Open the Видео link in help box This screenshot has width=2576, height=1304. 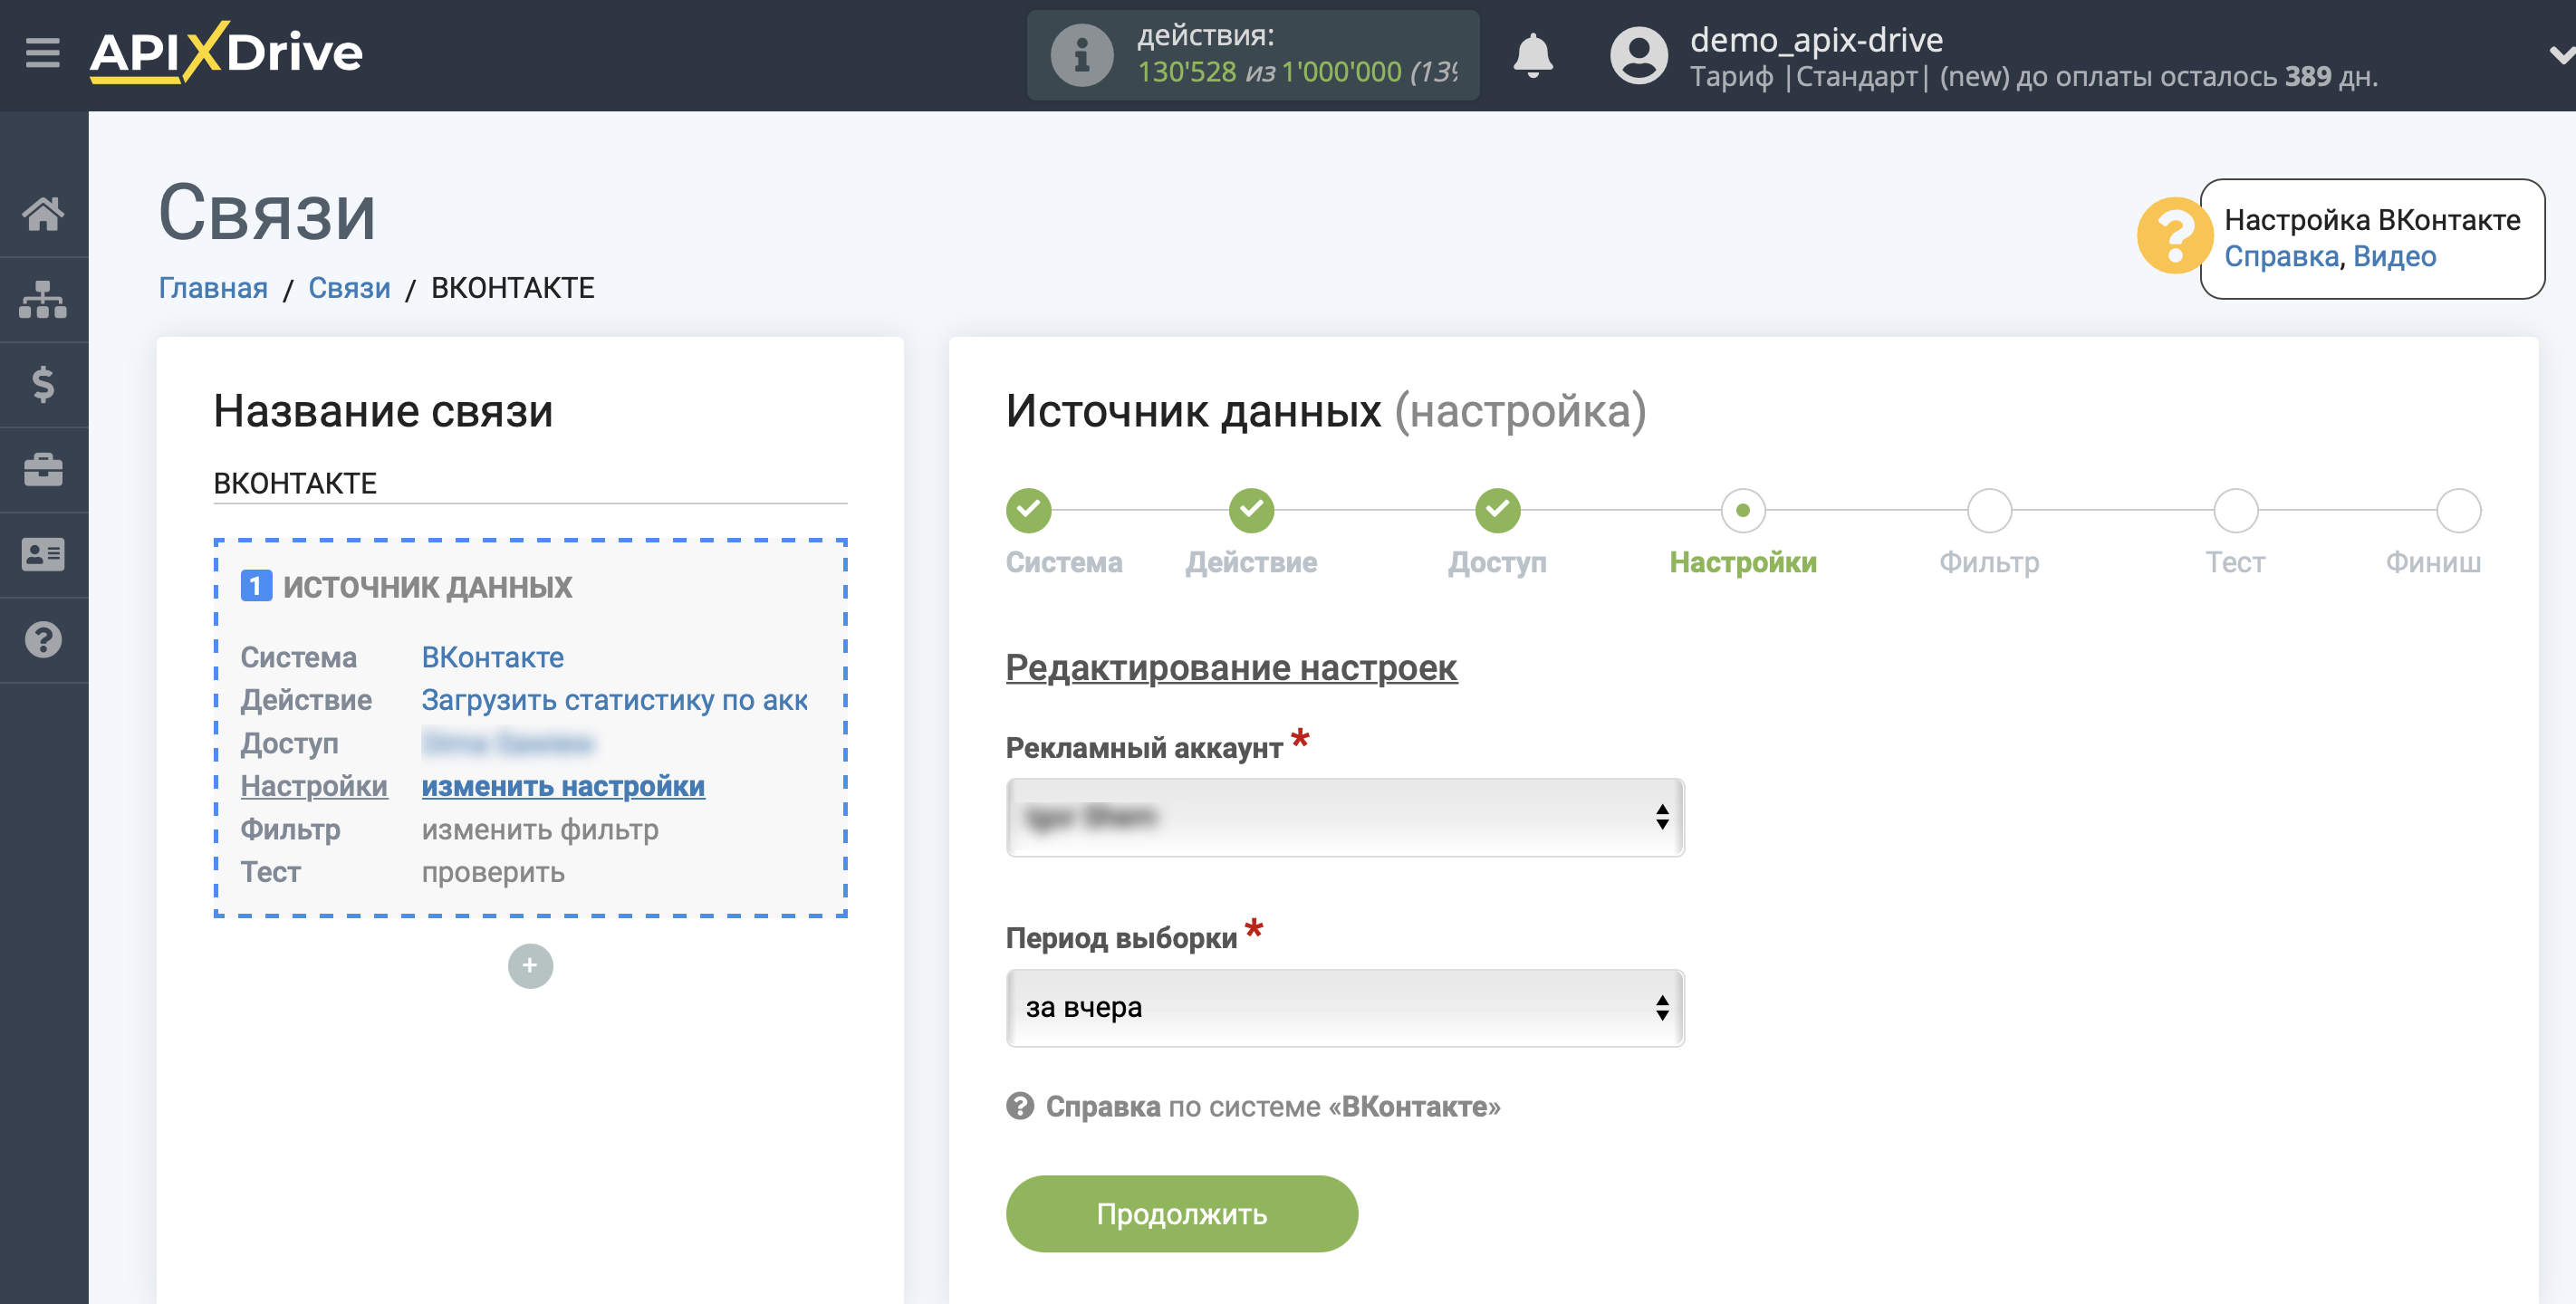(2393, 256)
